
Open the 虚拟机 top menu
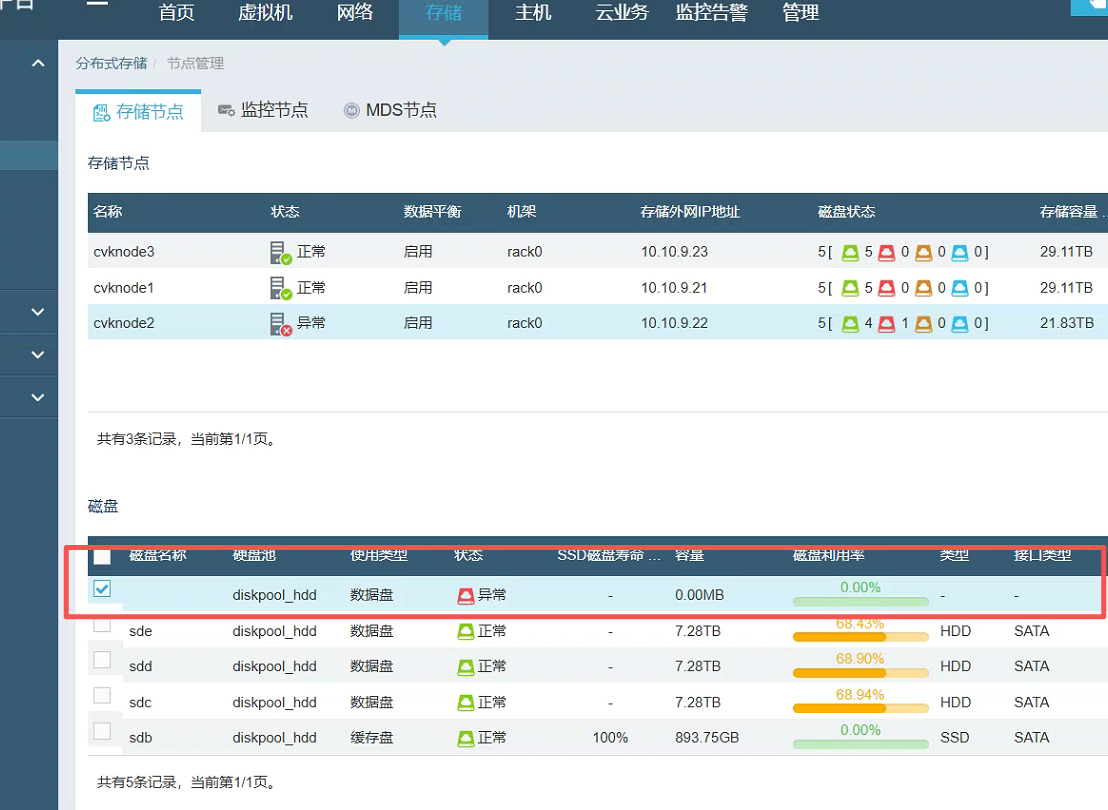(265, 13)
